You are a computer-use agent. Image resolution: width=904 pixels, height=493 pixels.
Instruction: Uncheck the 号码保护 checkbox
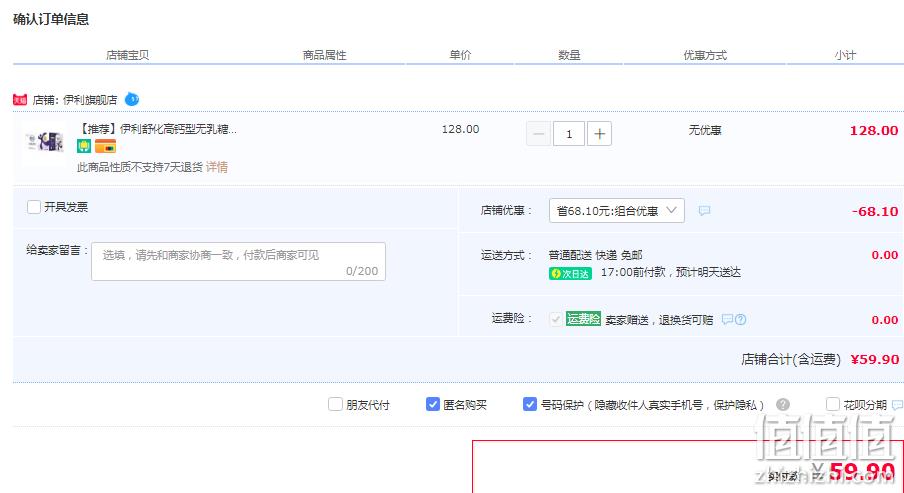pyautogui.click(x=530, y=404)
